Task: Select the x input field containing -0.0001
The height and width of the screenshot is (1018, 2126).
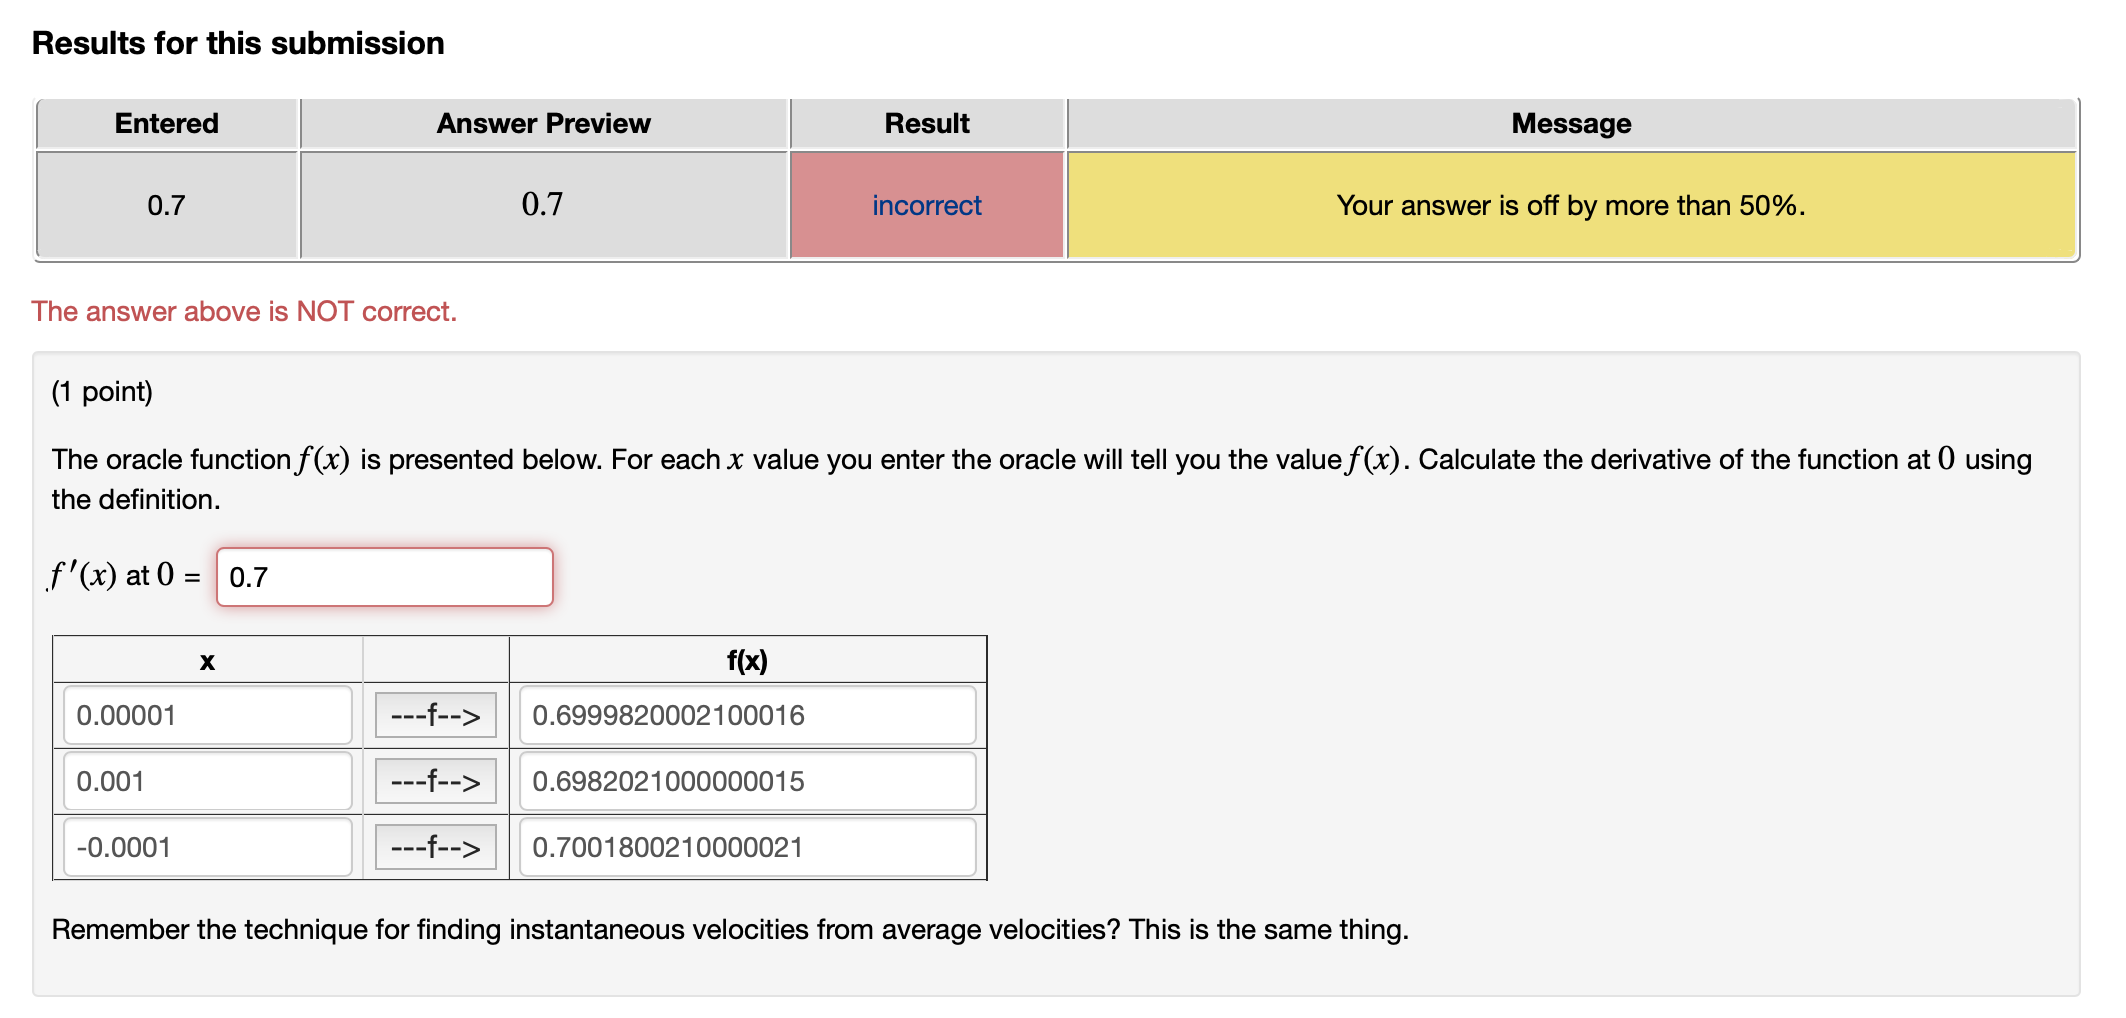Action: (206, 847)
